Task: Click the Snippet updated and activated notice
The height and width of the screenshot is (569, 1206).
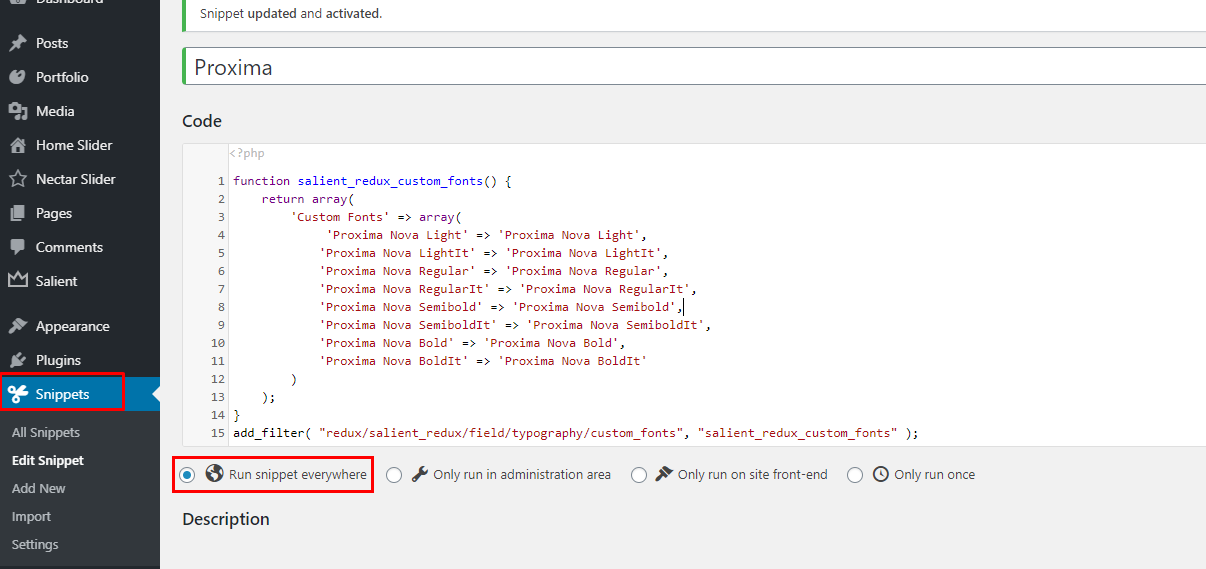Action: [x=291, y=14]
